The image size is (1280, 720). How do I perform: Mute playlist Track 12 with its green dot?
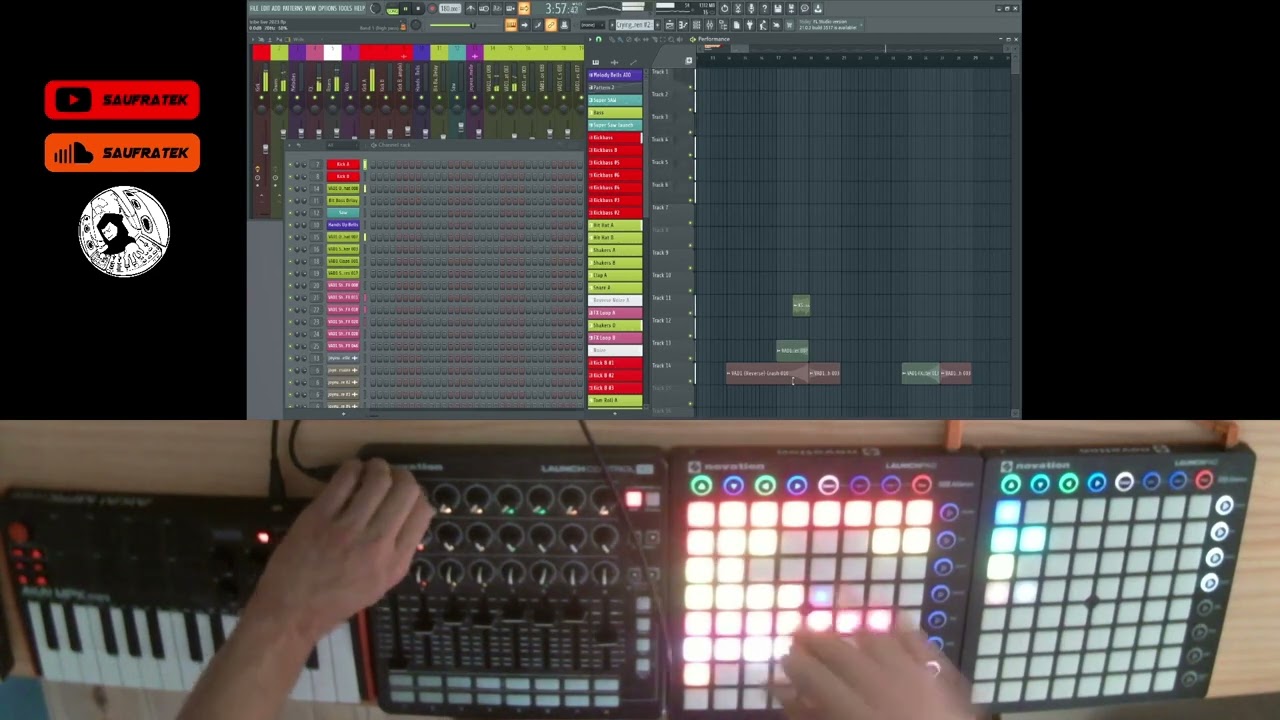[x=690, y=337]
